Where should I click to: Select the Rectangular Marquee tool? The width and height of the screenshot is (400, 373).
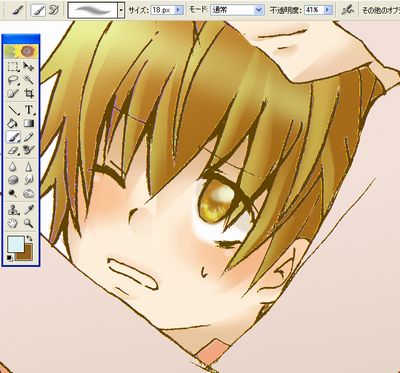[x=13, y=67]
